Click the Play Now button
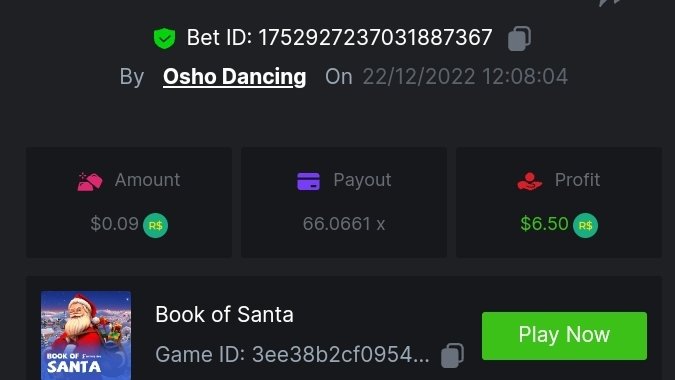 (564, 336)
